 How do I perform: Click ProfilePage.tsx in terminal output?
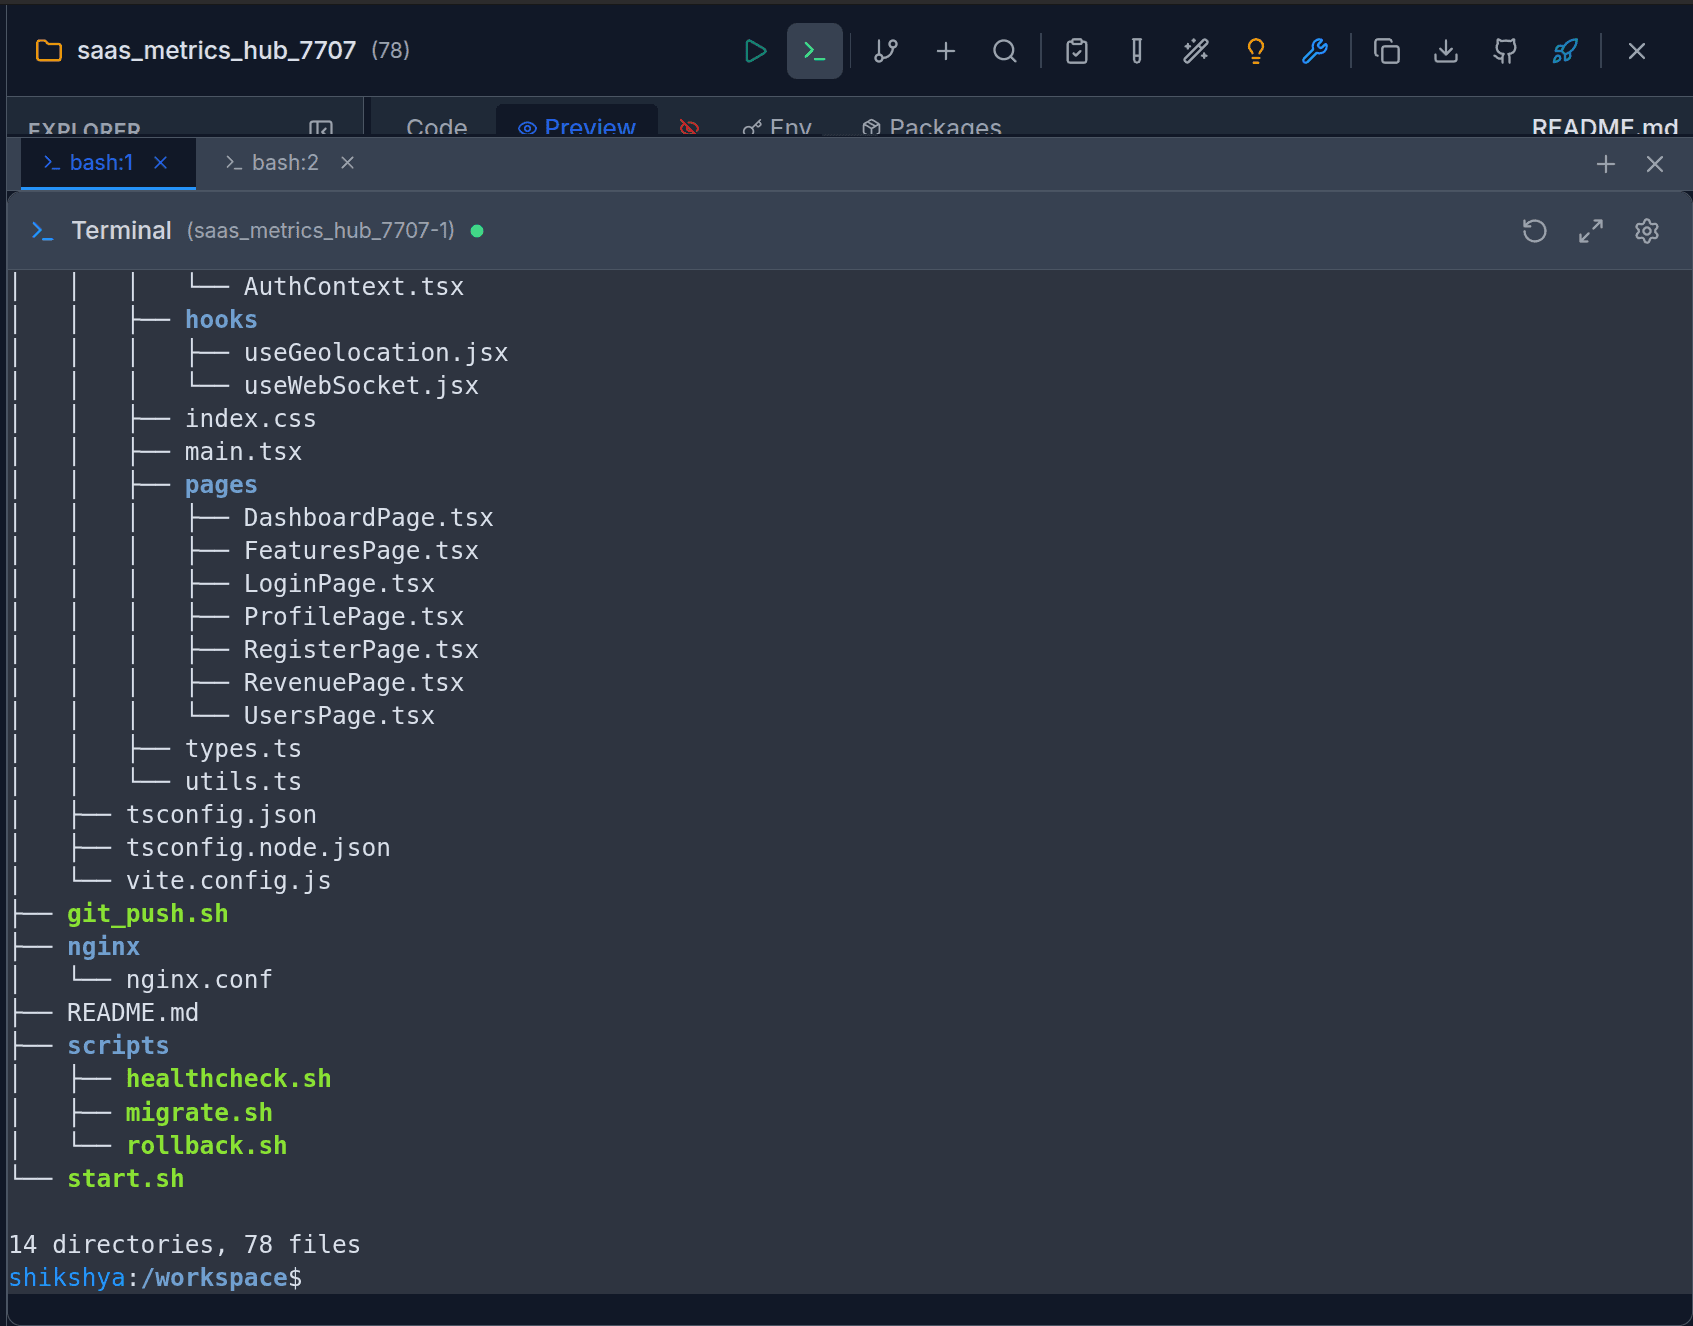354,617
